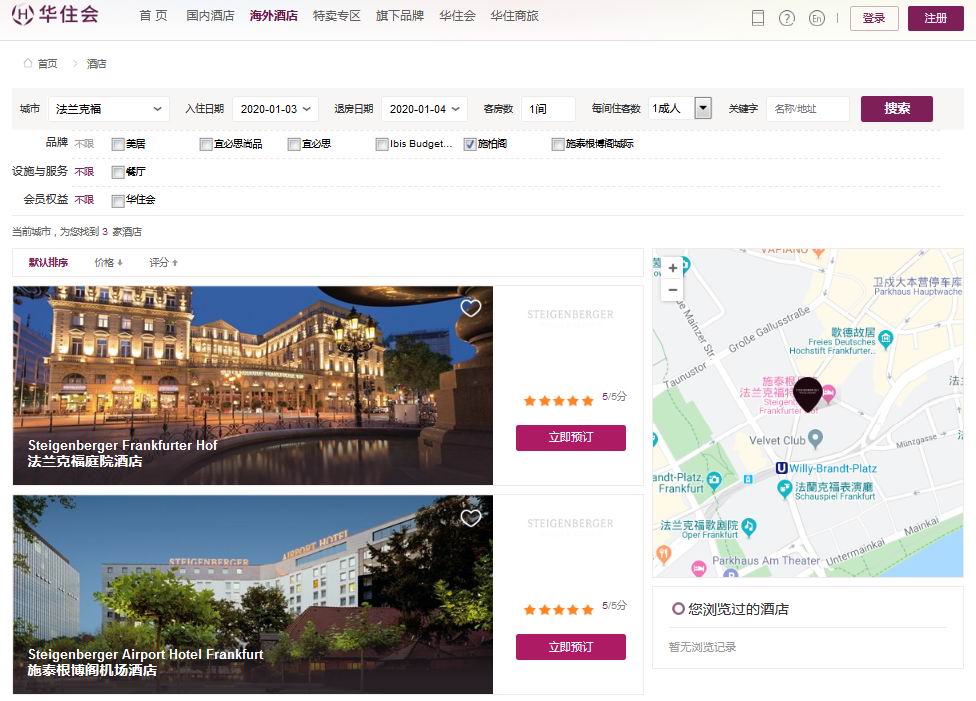Favorite Steigenberger Airport Hotel with heart icon
This screenshot has width=976, height=701.
(x=471, y=517)
